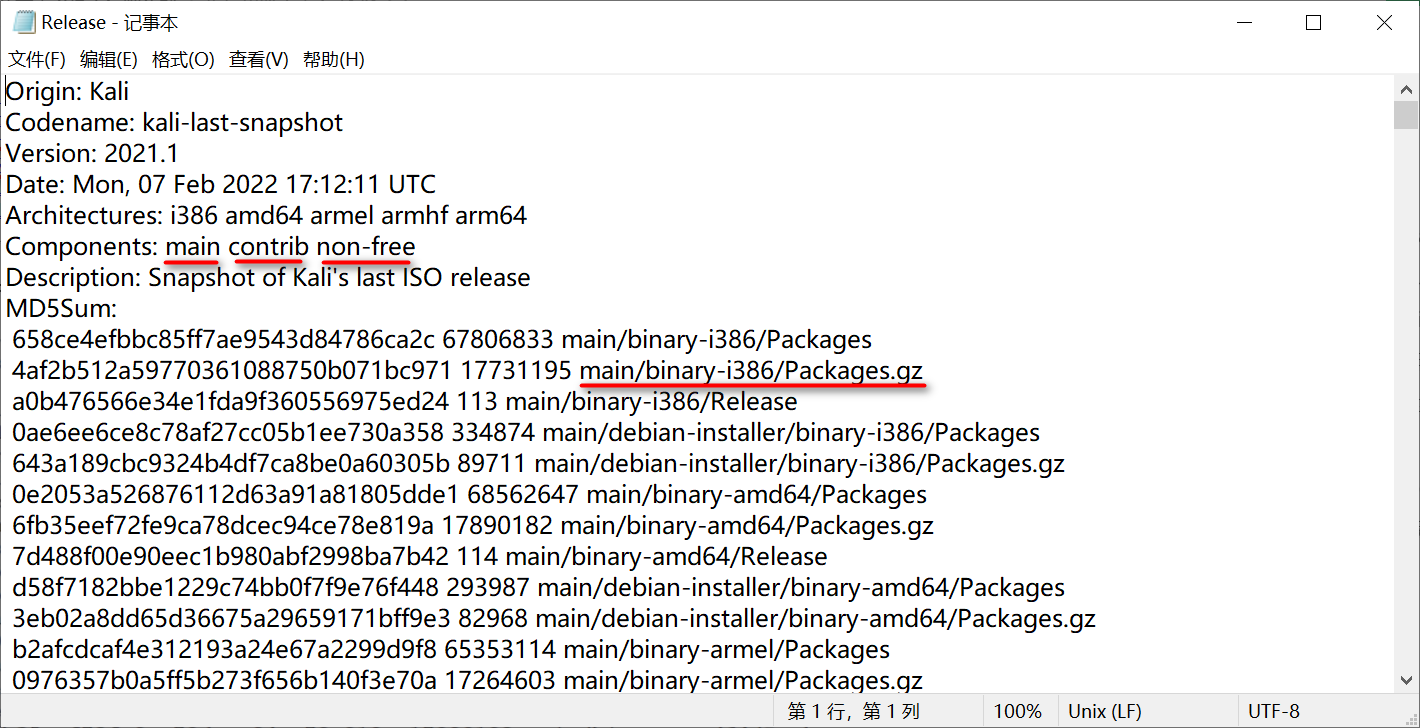Viewport: 1420px width, 728px height.
Task: Click the Date line with 07 Feb 2022
Action: click(x=221, y=184)
